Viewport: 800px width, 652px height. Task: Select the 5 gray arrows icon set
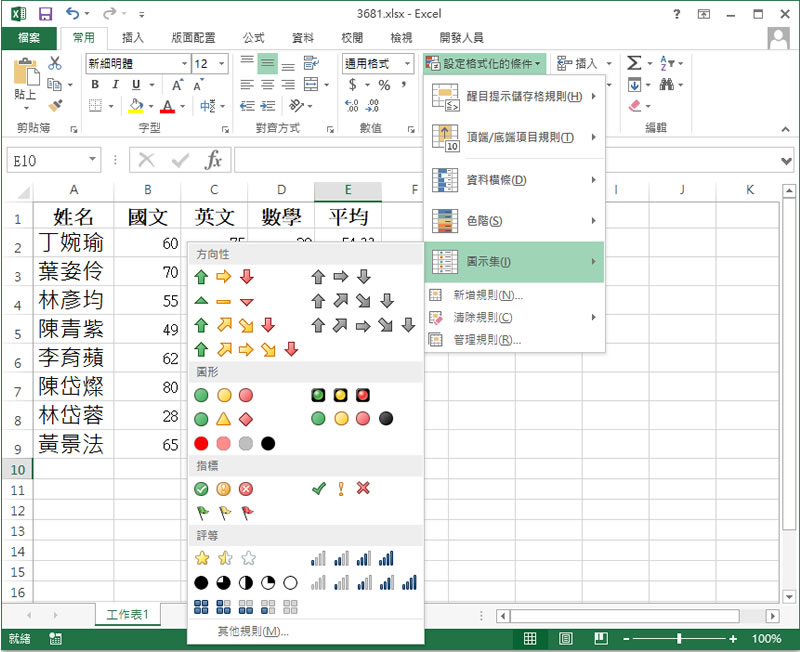363,325
